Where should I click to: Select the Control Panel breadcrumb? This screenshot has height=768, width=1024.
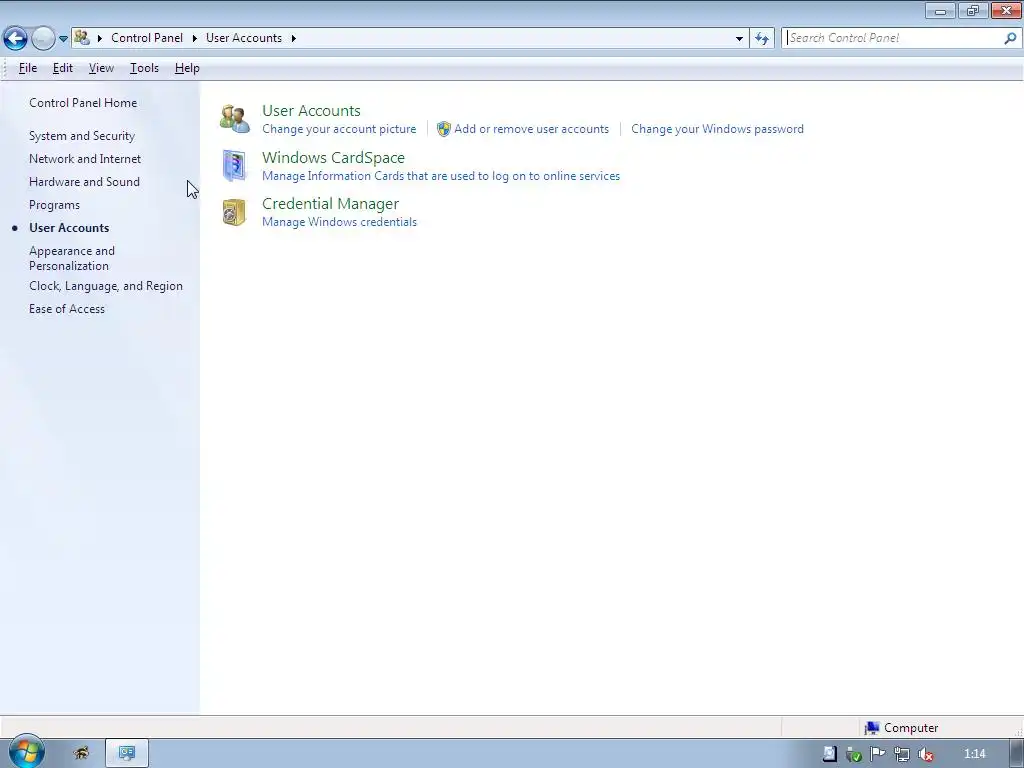point(147,38)
